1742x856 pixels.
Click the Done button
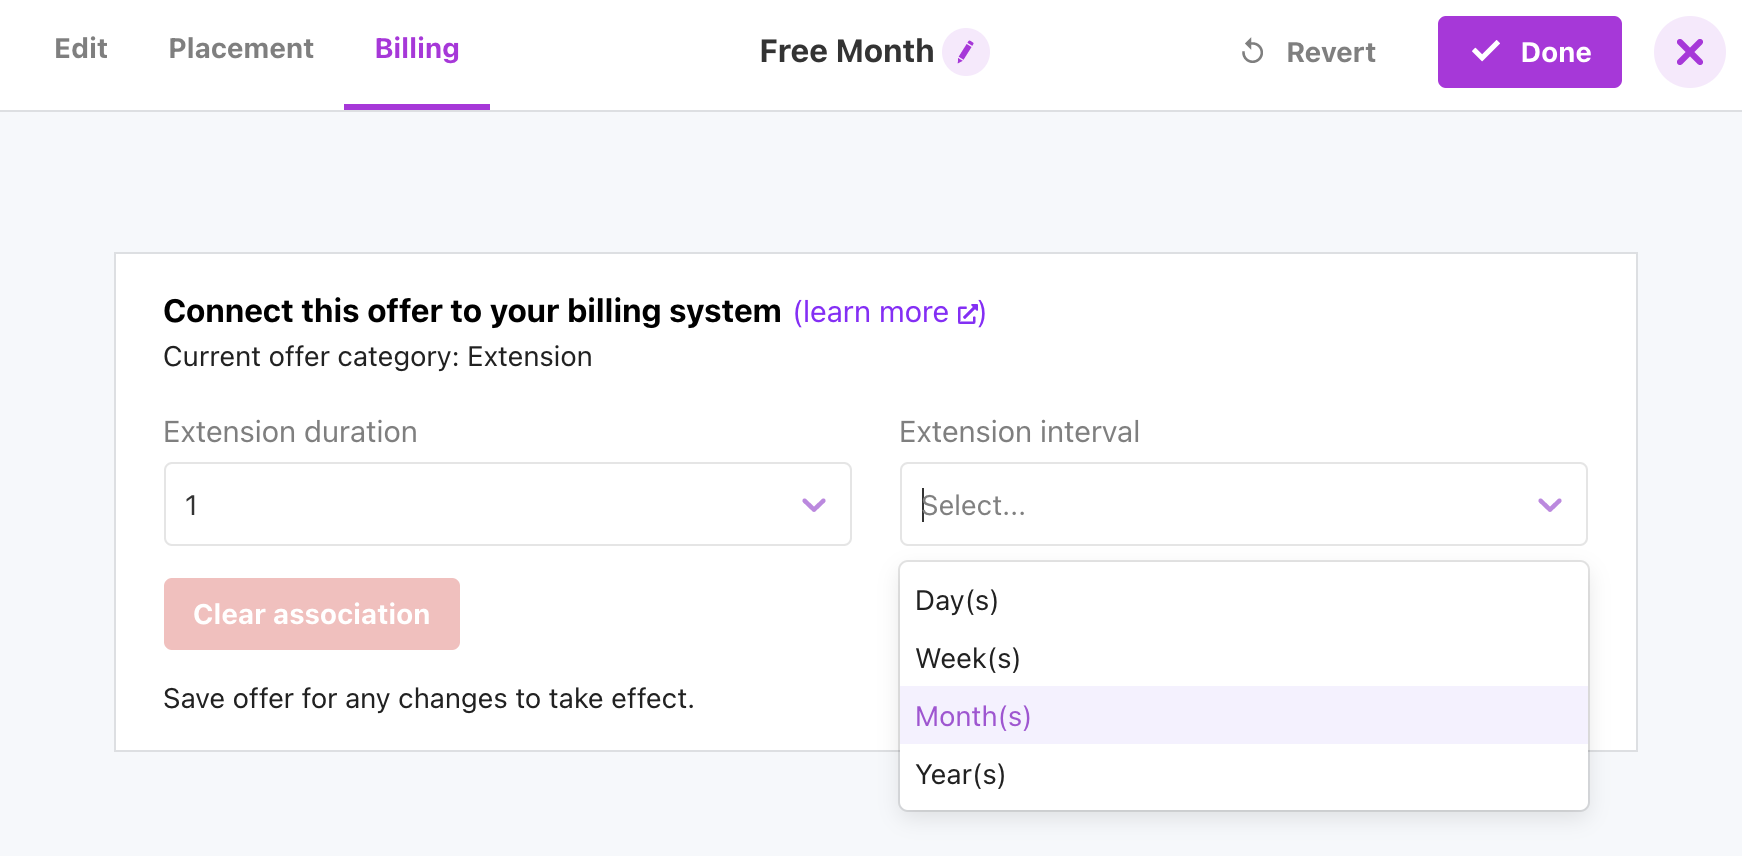[x=1530, y=52]
